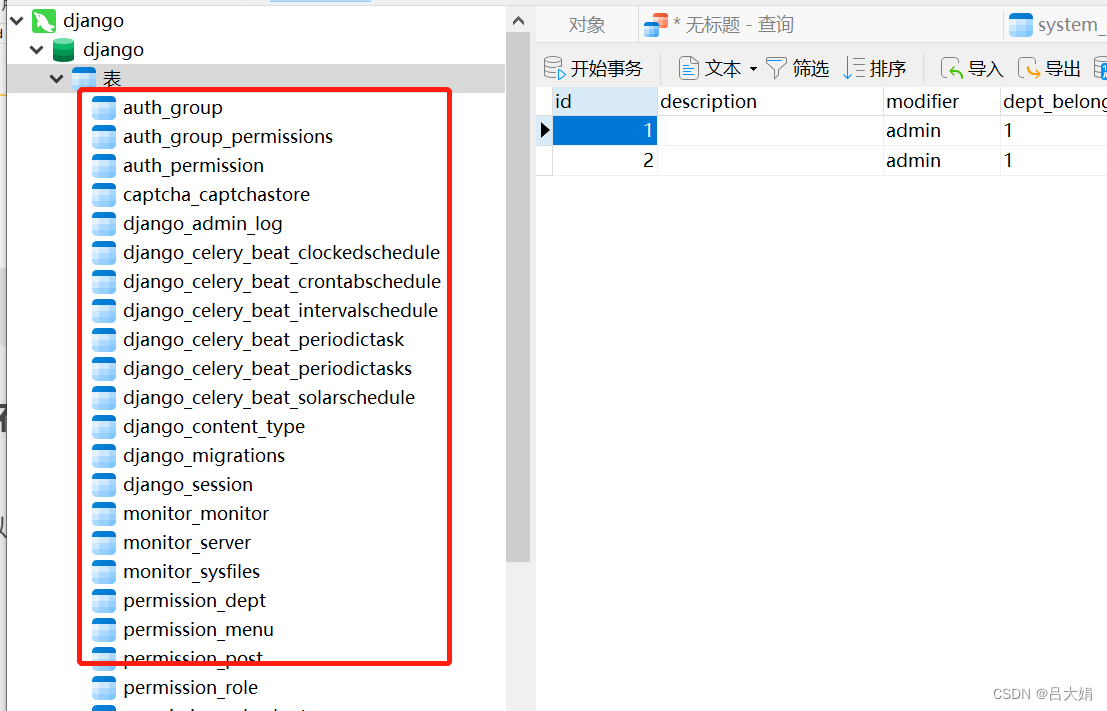1107x711 pixels.
Task: Click the green django database icon
Action: (64, 50)
